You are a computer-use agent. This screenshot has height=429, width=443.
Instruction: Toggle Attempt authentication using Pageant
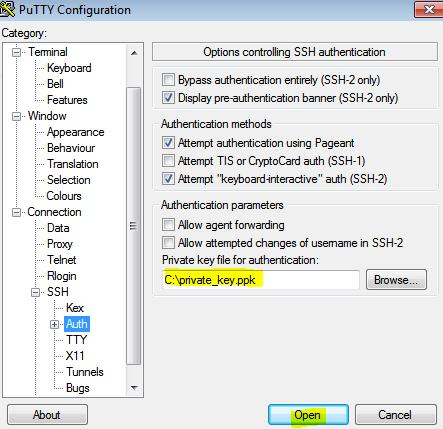168,143
